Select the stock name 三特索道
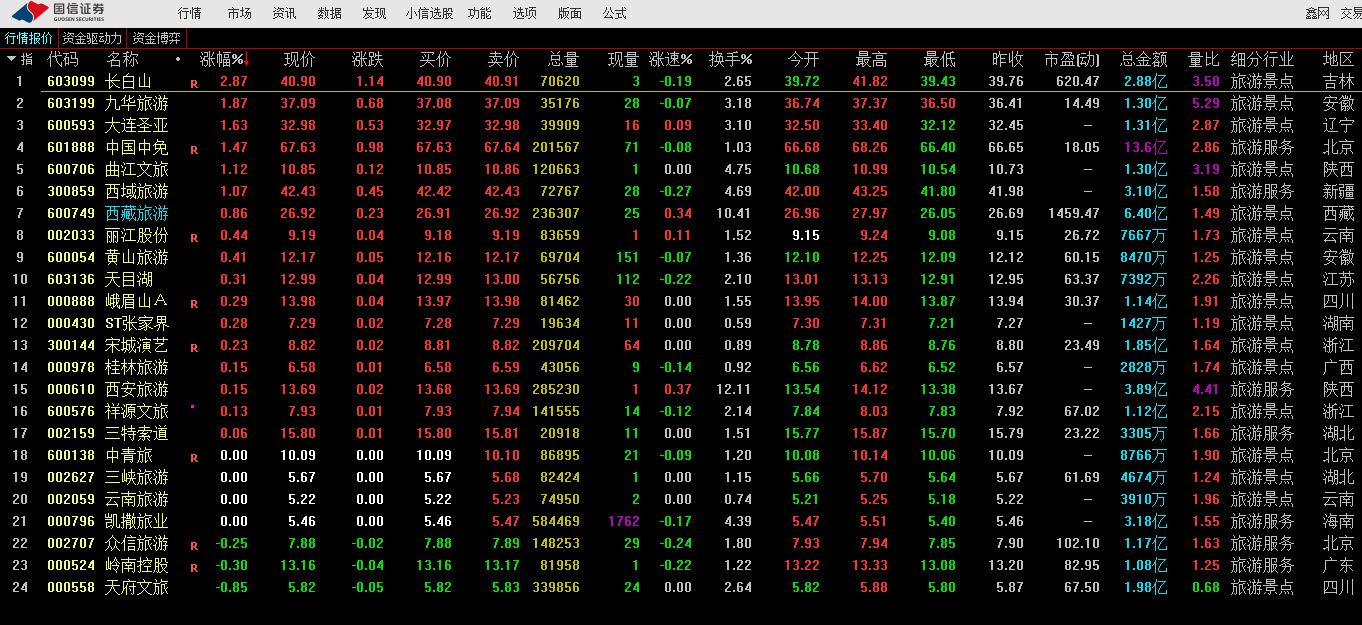This screenshot has height=625, width=1362. 137,433
